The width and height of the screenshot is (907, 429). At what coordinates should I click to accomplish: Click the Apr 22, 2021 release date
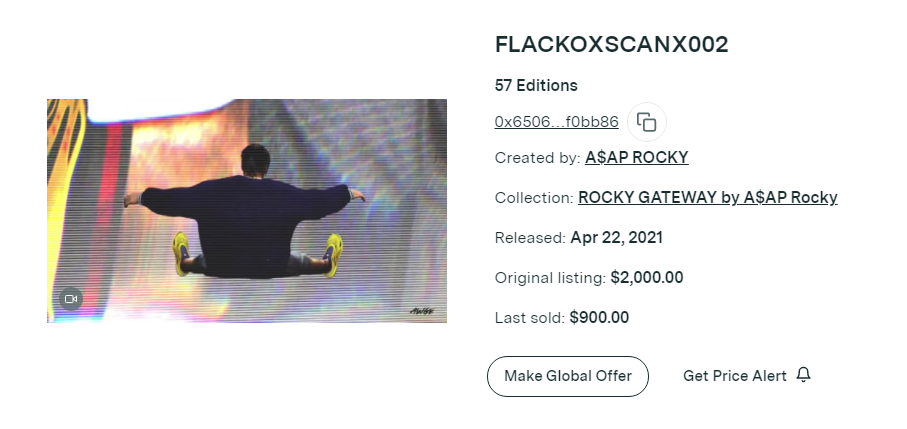tap(616, 238)
